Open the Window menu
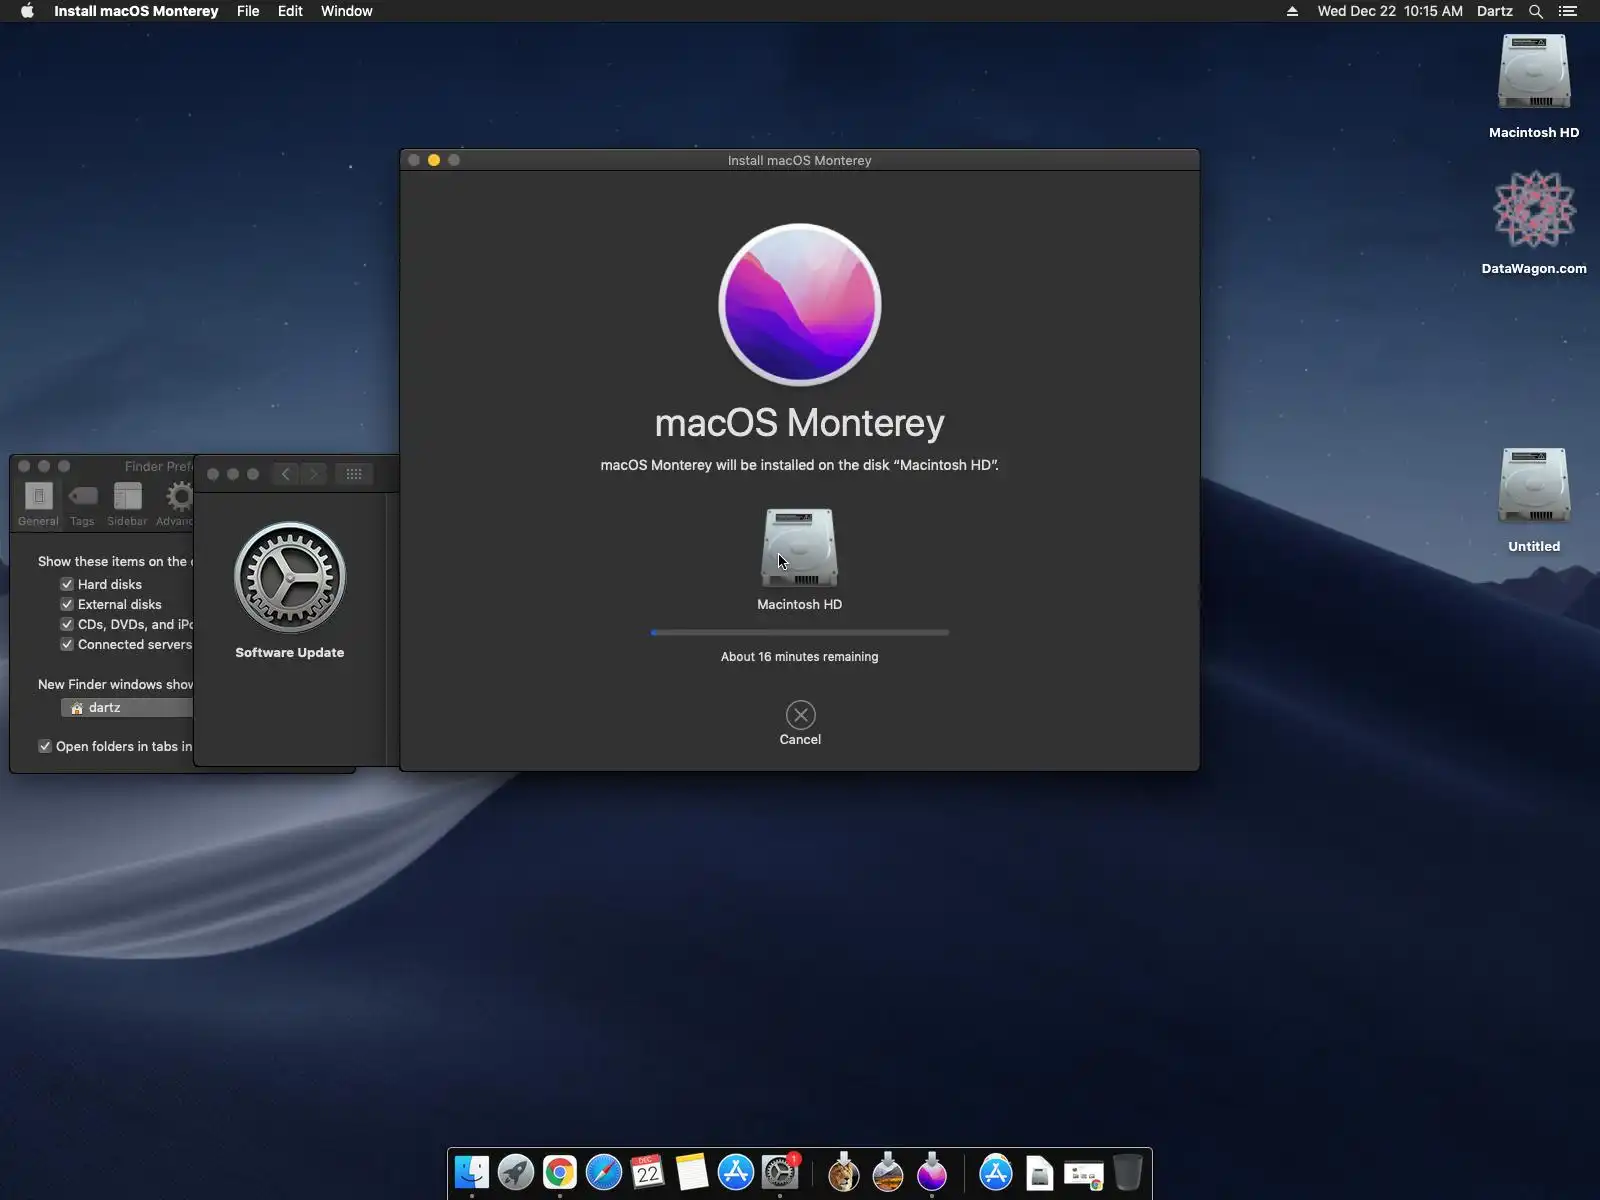Screen dimensions: 1600x1200 pyautogui.click(x=347, y=11)
